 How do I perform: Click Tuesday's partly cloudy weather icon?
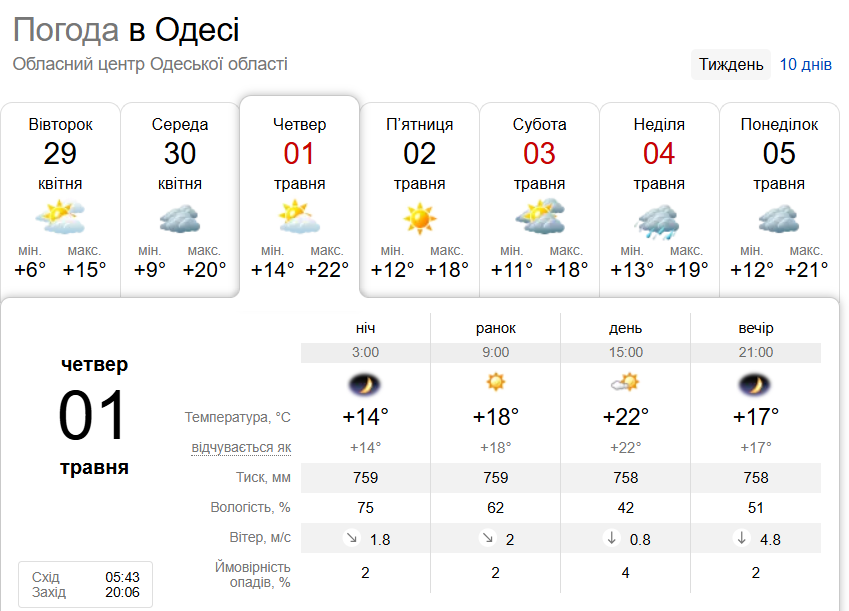pos(60,217)
